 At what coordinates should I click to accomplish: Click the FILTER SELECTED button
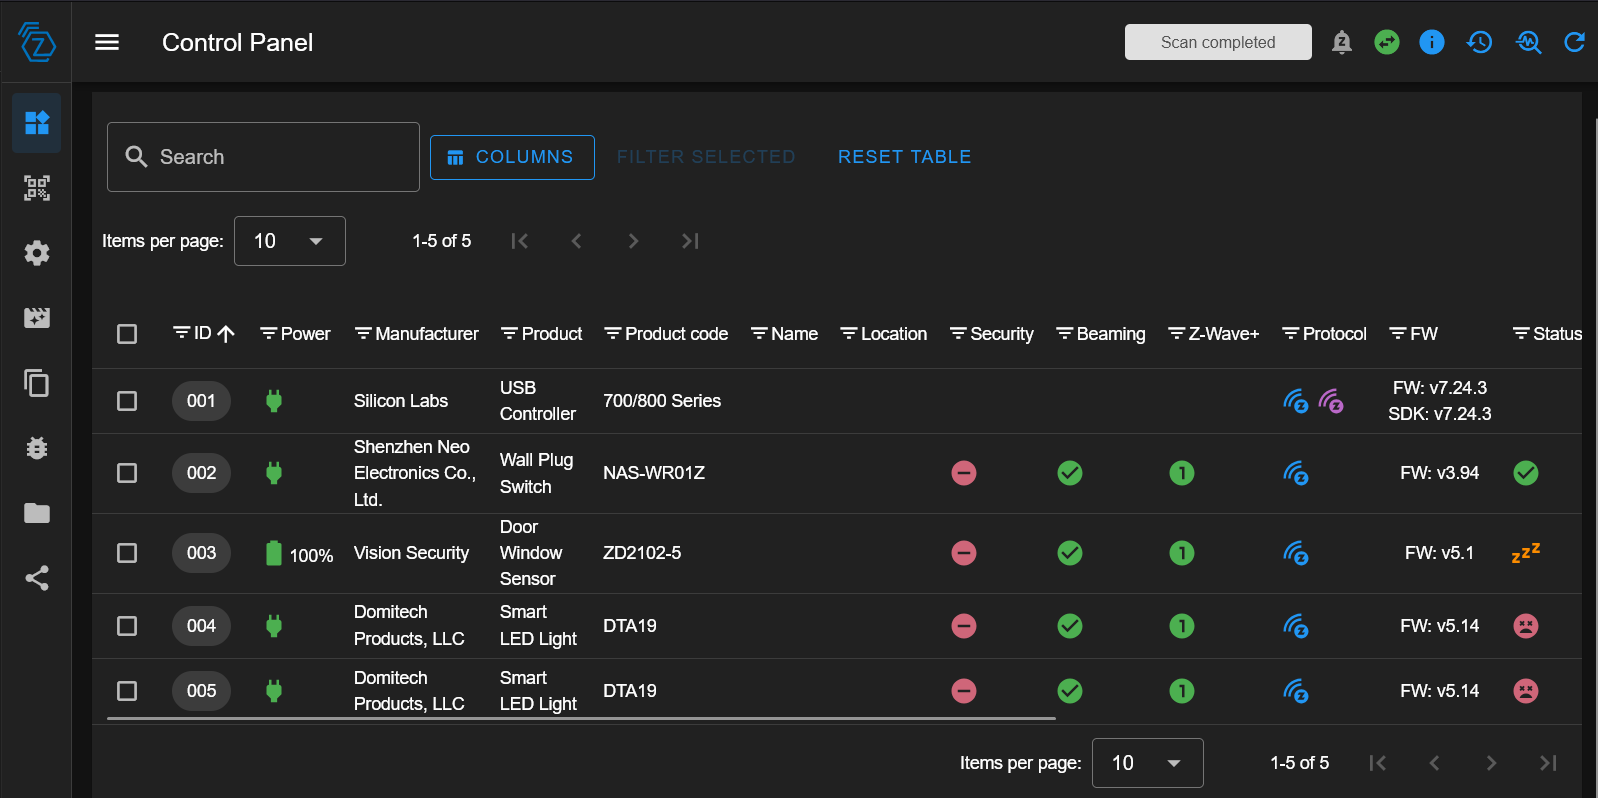tap(706, 157)
